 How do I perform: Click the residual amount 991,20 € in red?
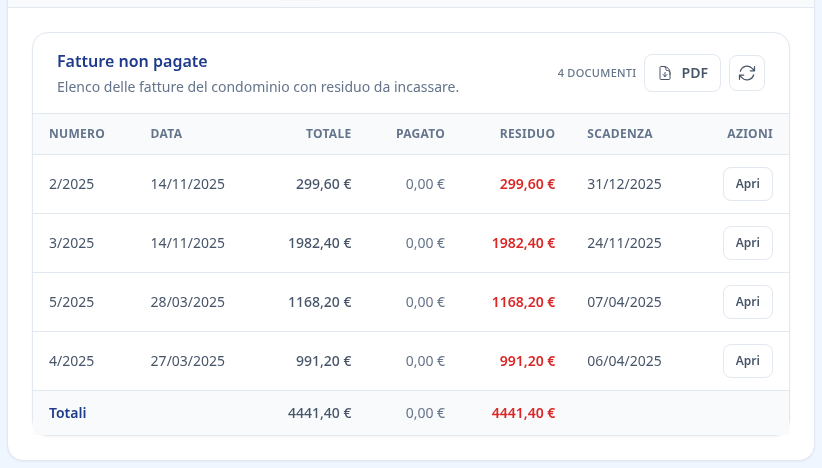(x=527, y=361)
